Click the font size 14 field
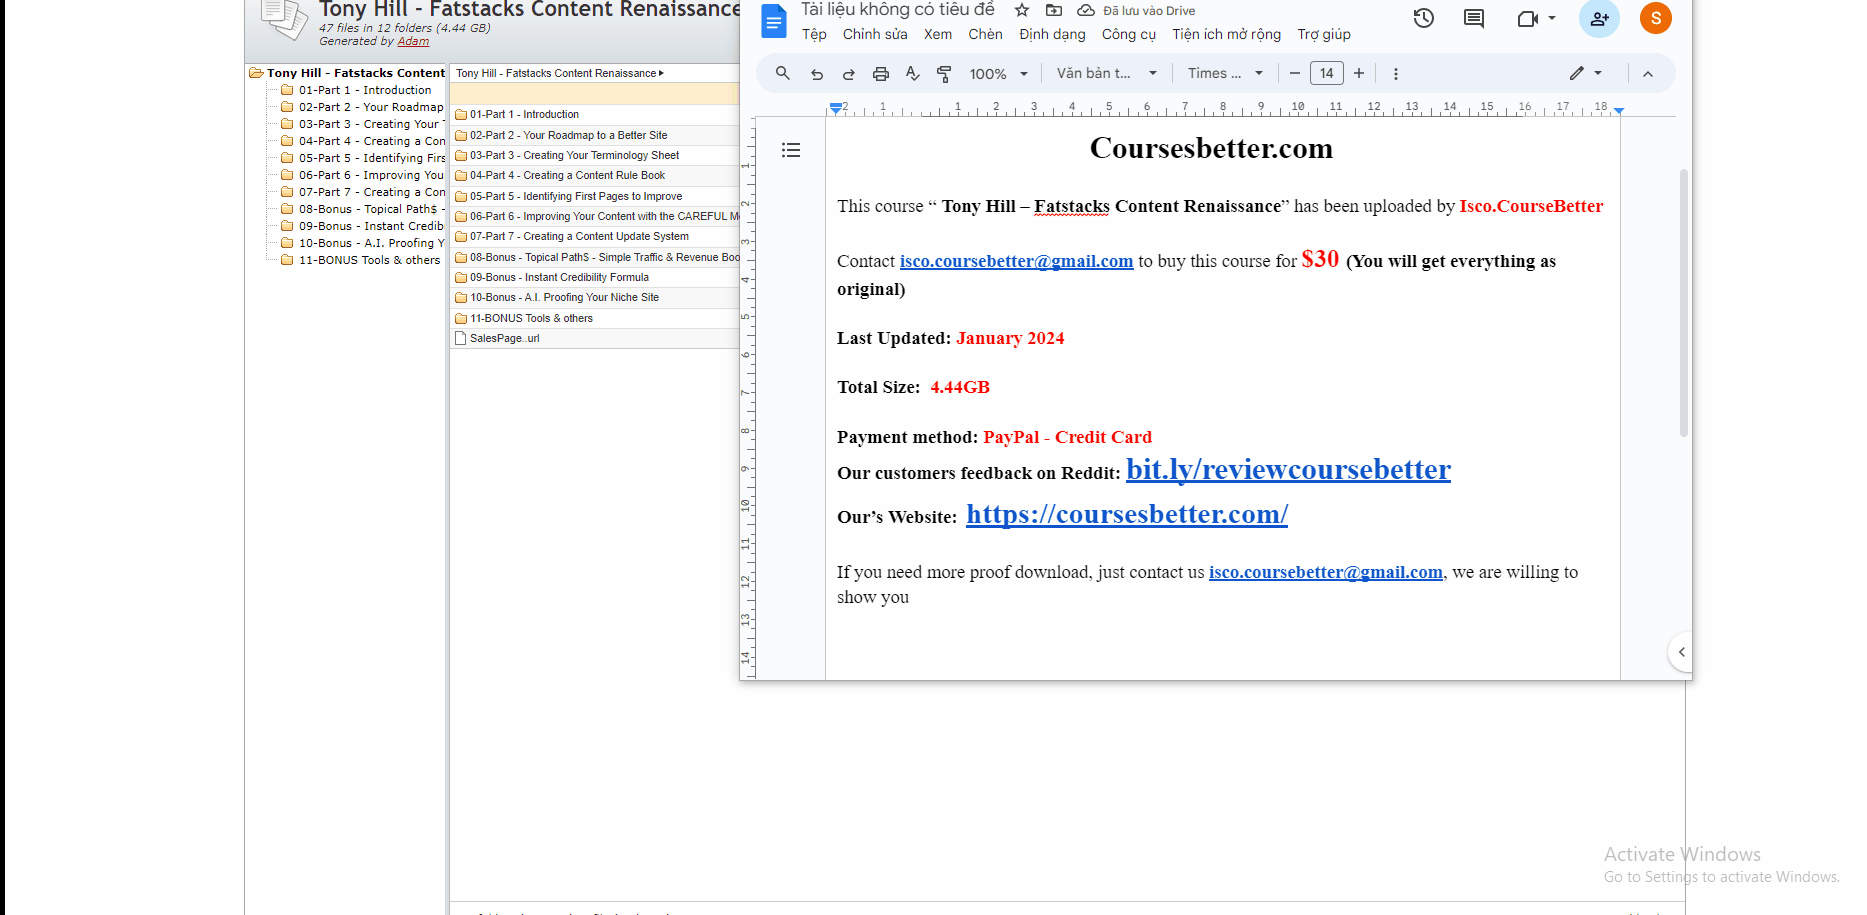The height and width of the screenshot is (915, 1867). click(1327, 73)
